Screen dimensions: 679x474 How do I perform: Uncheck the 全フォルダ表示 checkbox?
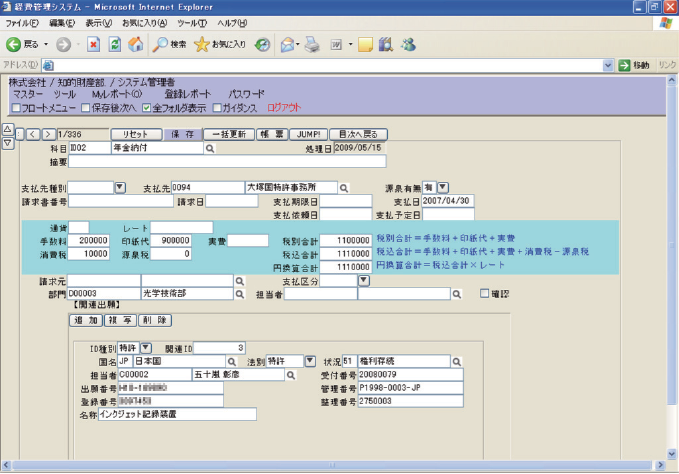click(x=147, y=108)
